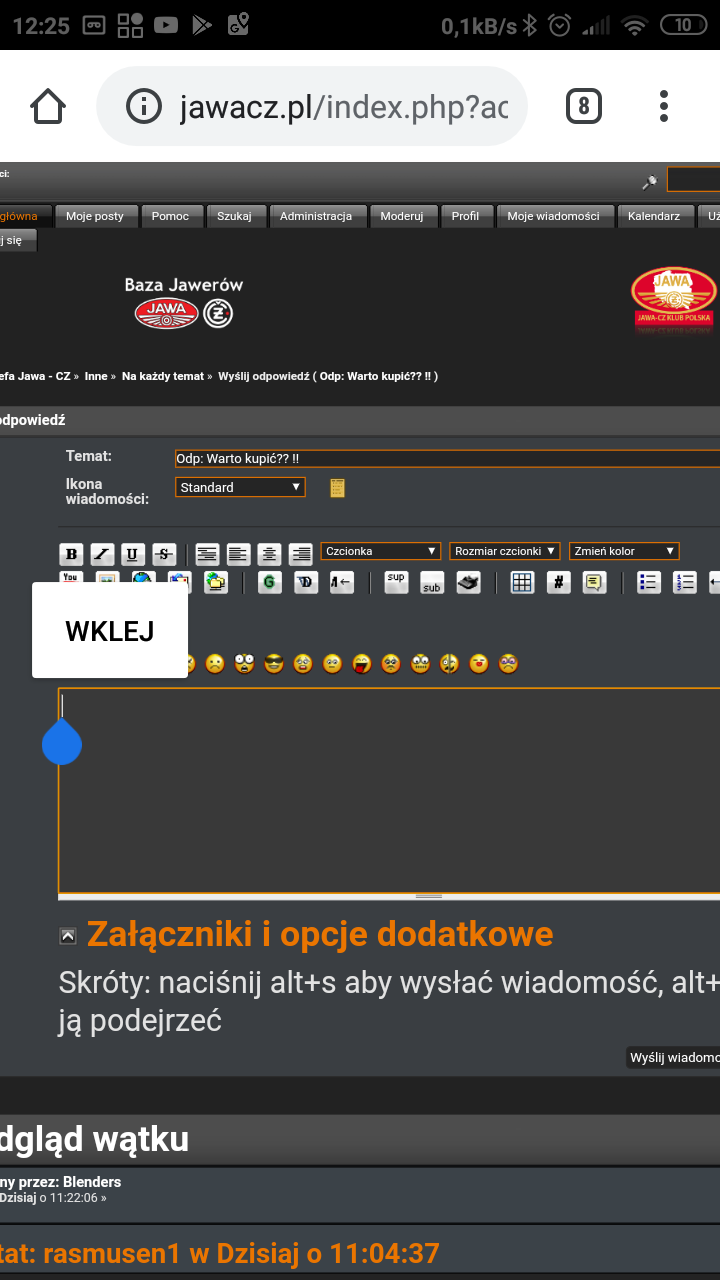Screen dimensions: 720x1280
Task: Open Chrome three-dot overflow menu
Action: coord(664,106)
